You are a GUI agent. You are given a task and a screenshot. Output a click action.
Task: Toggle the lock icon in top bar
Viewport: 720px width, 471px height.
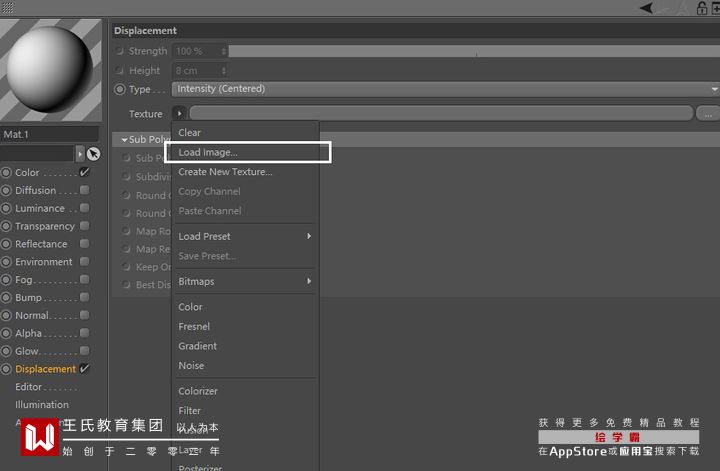point(702,8)
